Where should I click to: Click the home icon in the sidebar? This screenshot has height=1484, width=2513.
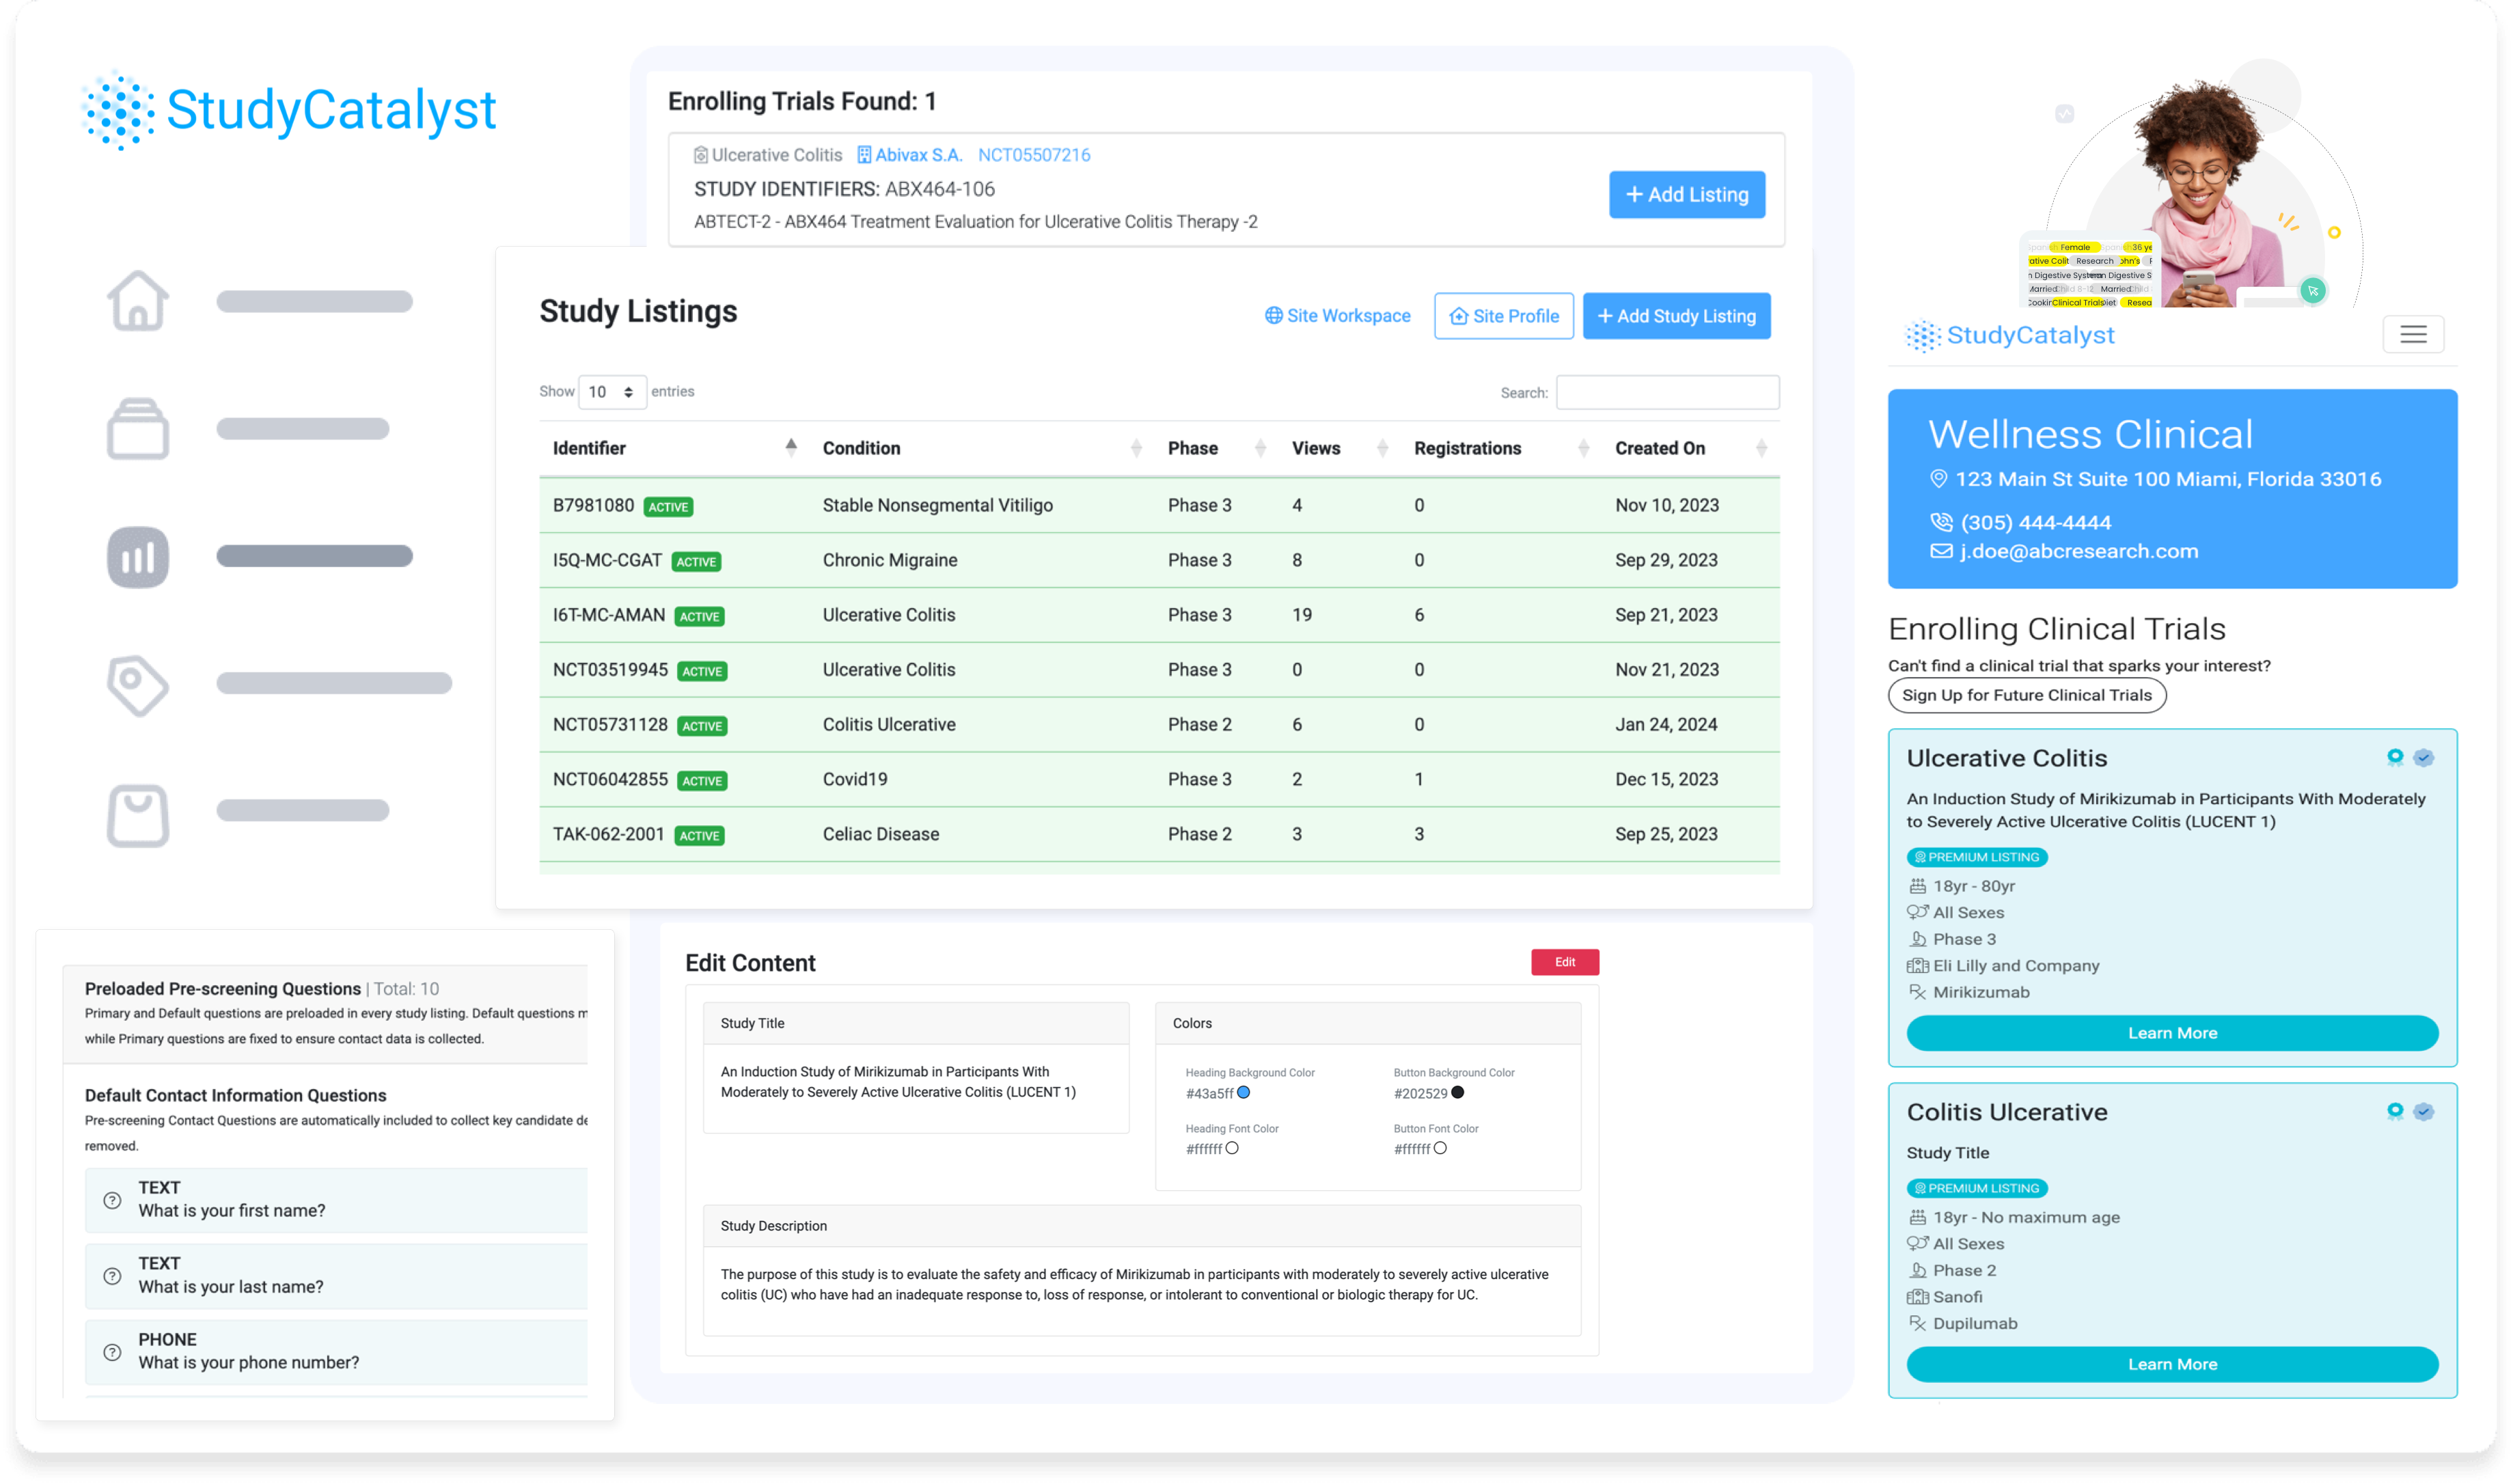coord(138,300)
